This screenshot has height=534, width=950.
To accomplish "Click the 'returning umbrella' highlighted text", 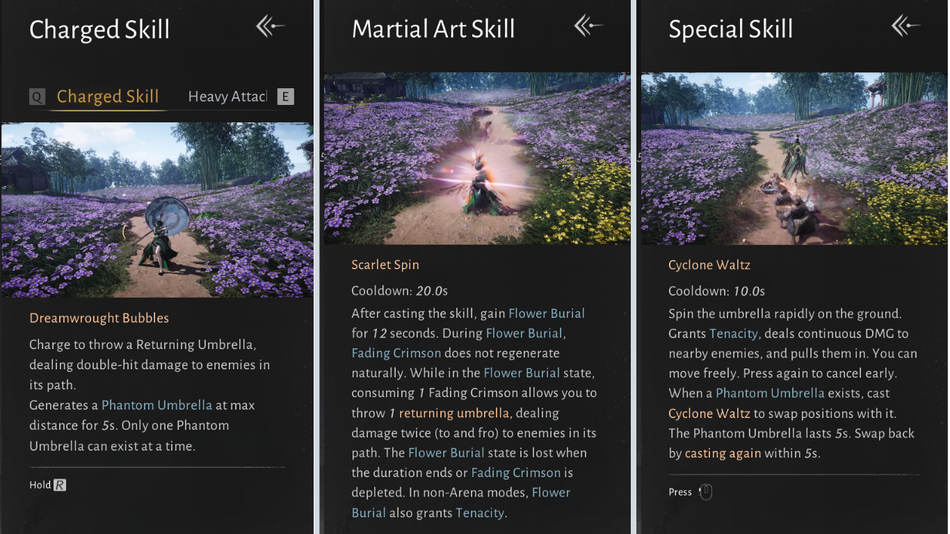I will coord(454,413).
